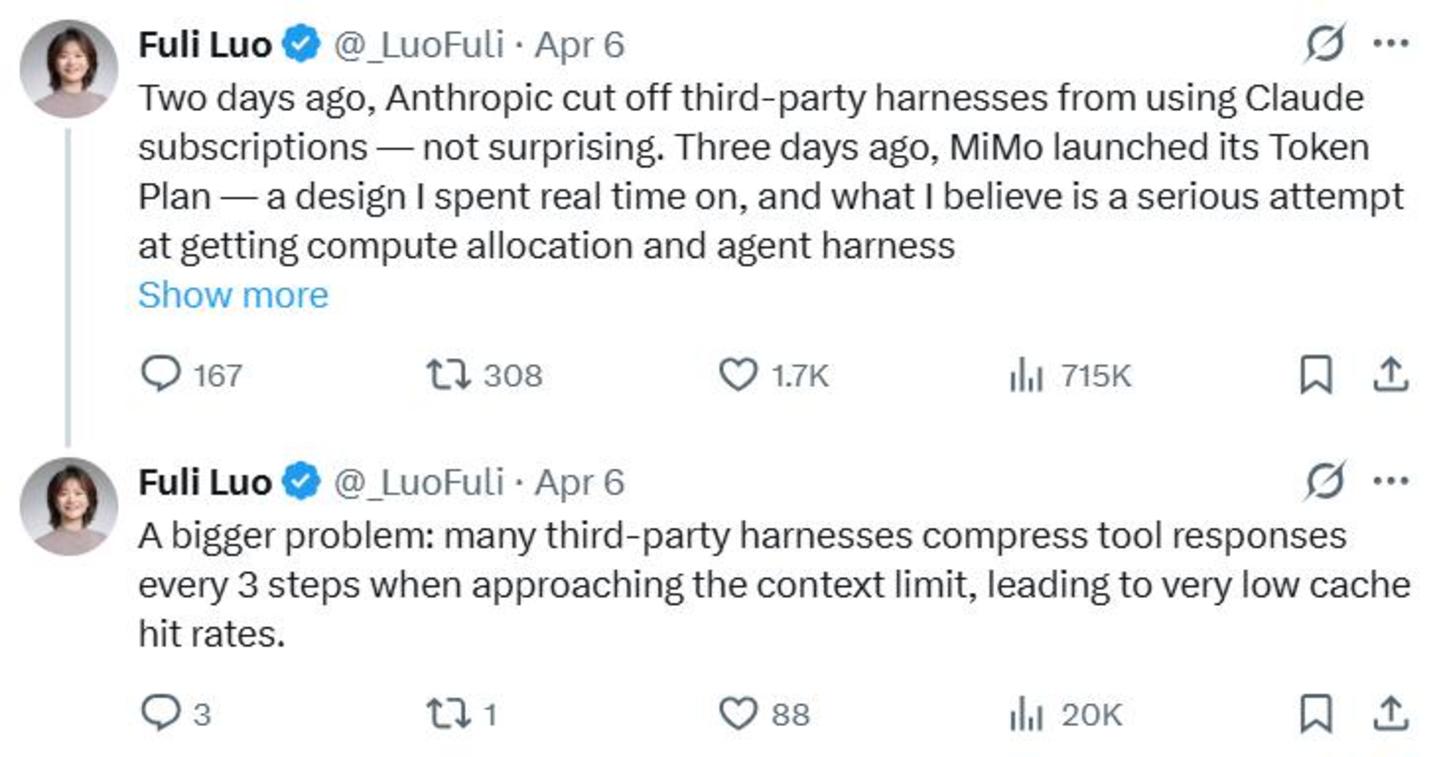
Task: Reply to the second tweet (3 replies)
Action: tap(159, 714)
